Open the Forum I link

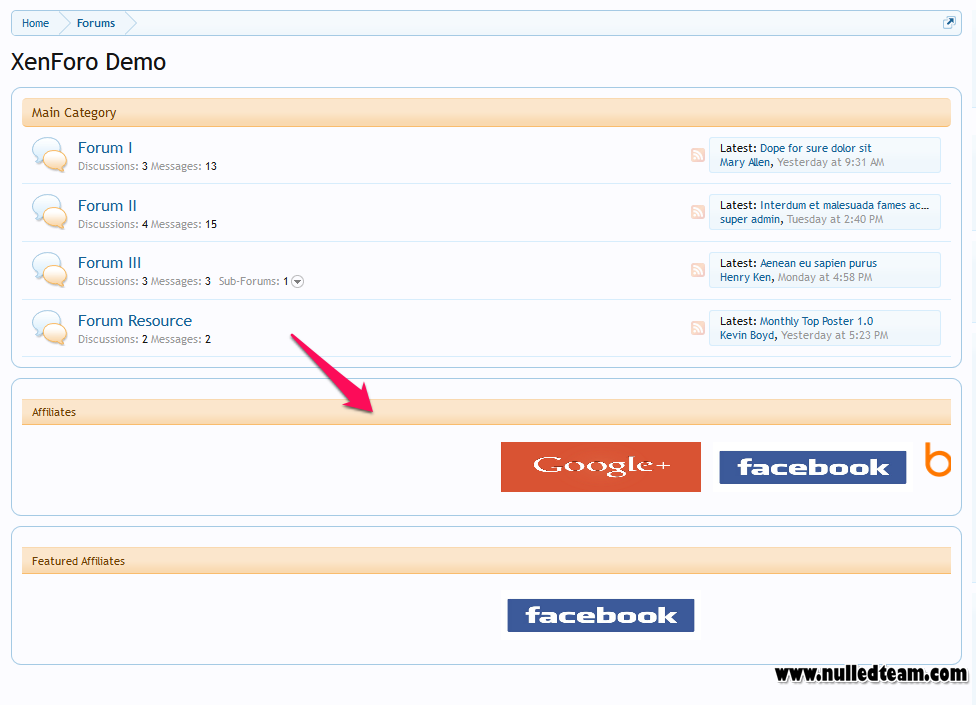click(x=105, y=147)
